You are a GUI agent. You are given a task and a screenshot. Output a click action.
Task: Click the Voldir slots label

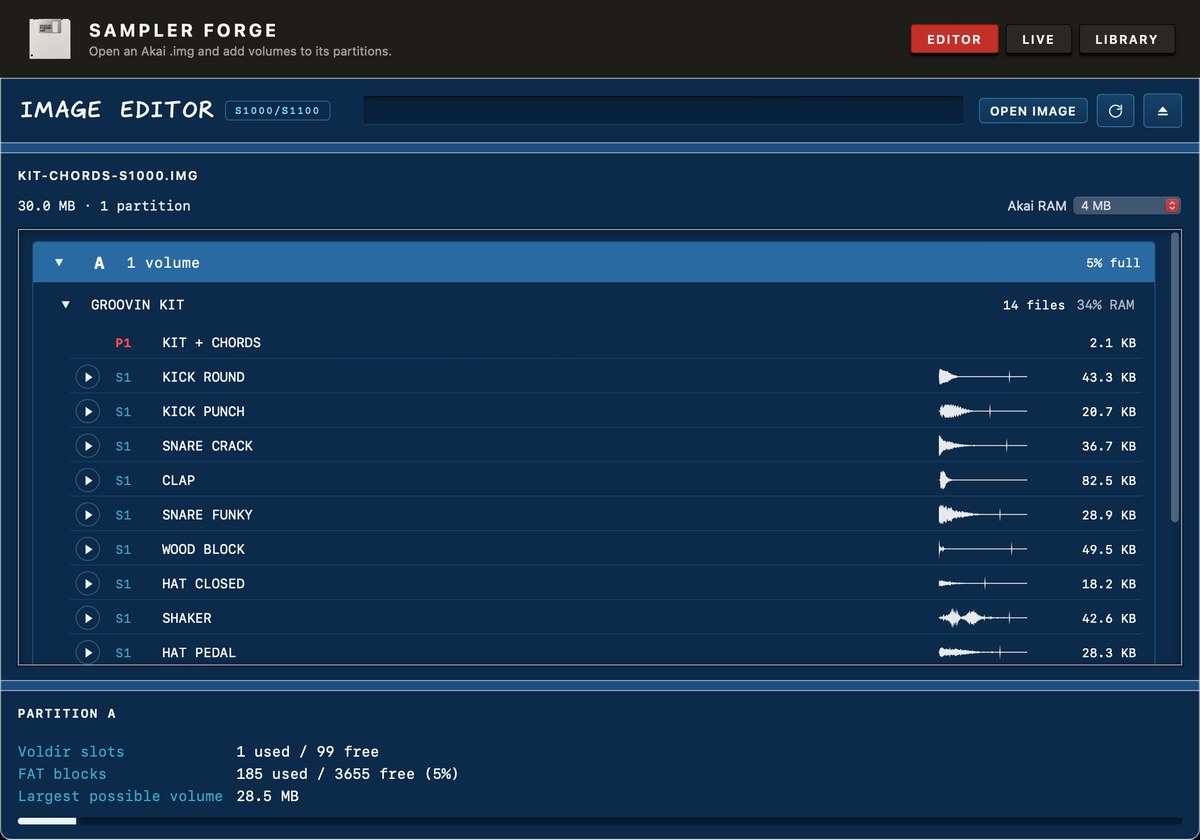71,752
